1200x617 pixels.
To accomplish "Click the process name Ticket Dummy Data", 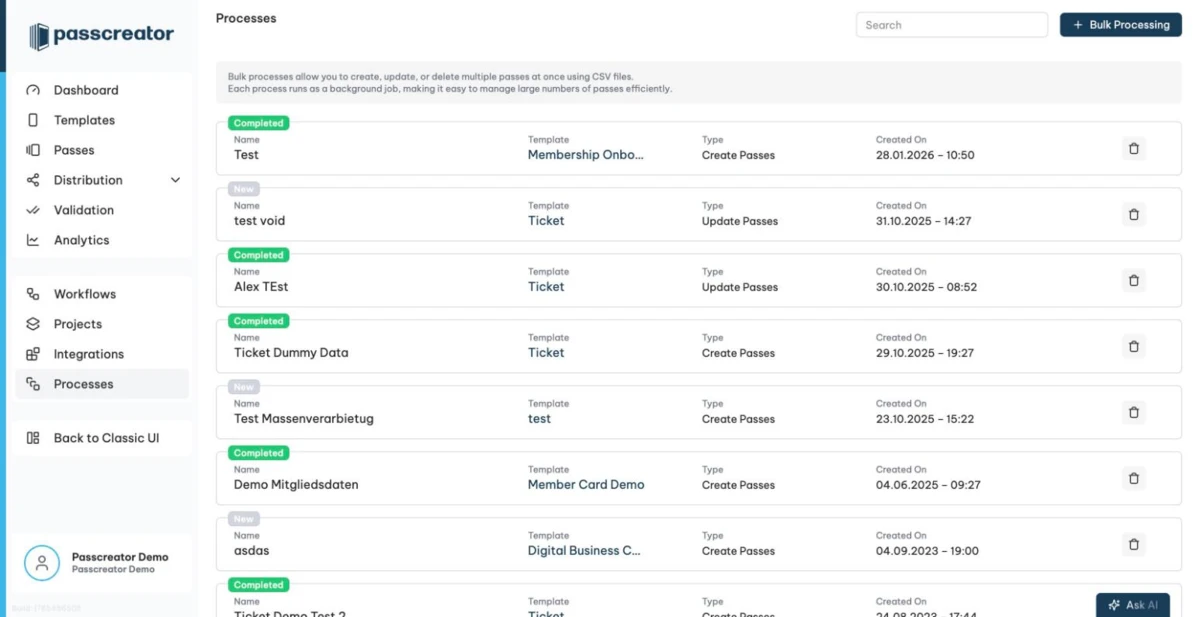I will coord(291,353).
